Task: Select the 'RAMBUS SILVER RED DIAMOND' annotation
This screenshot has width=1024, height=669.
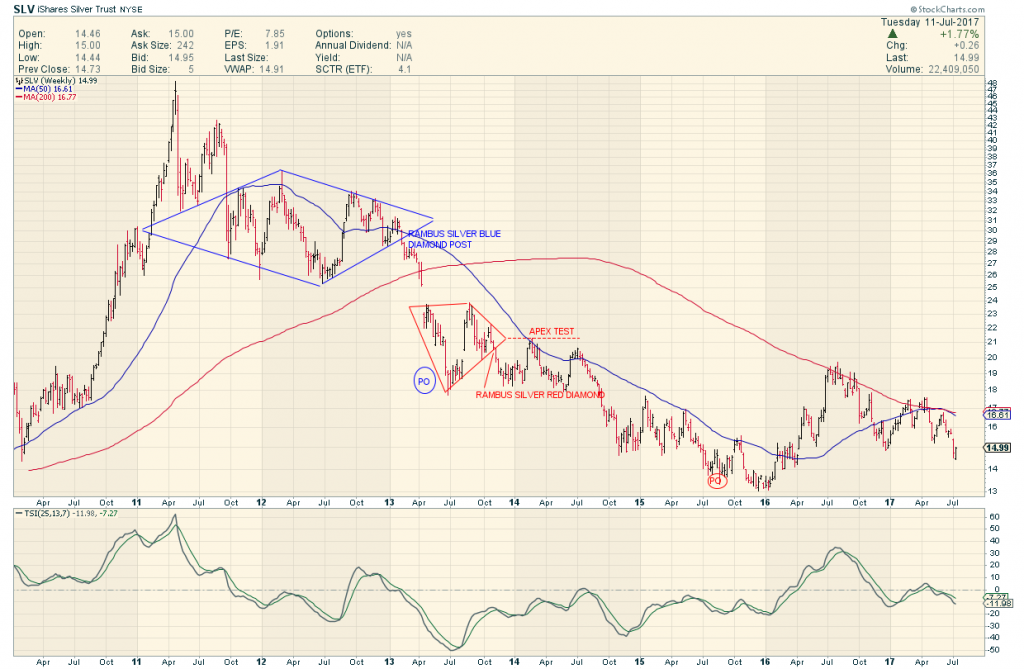Action: point(540,395)
